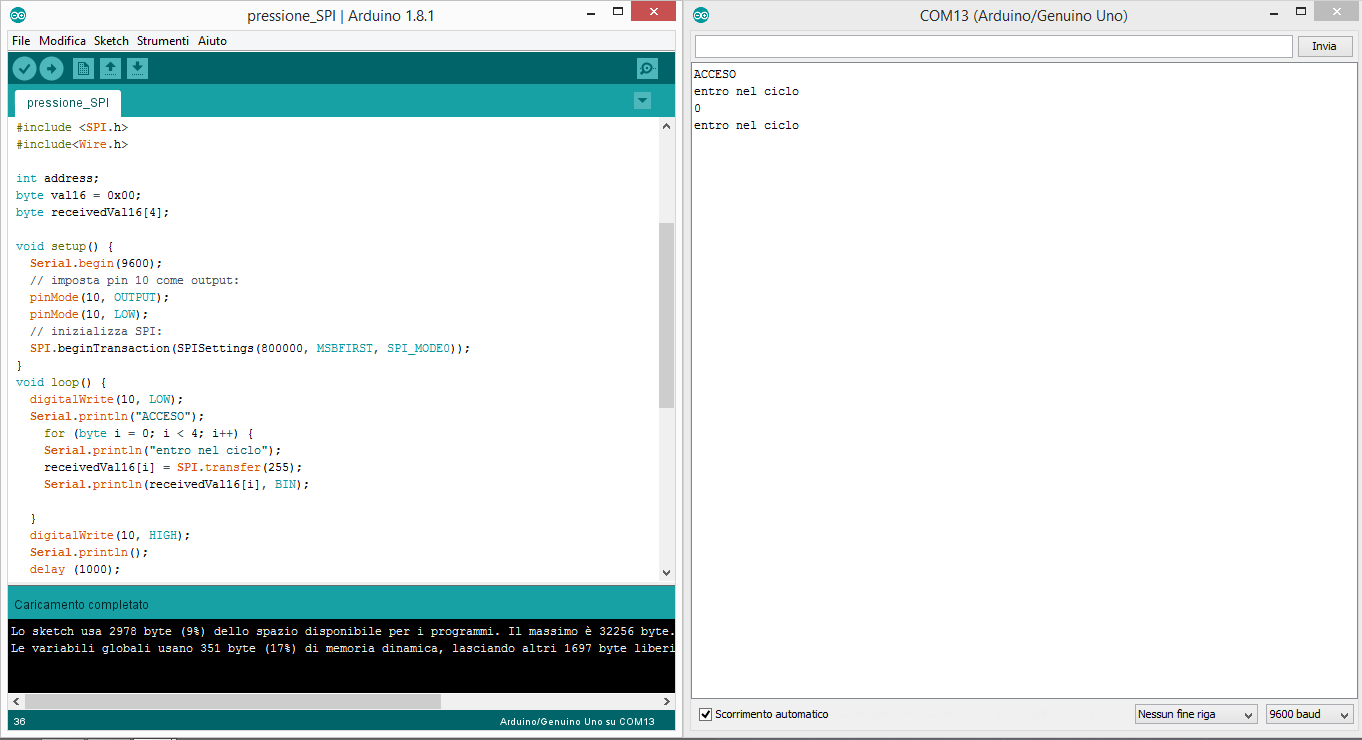Toggle the Scorrimento automatico checkbox

[706, 714]
